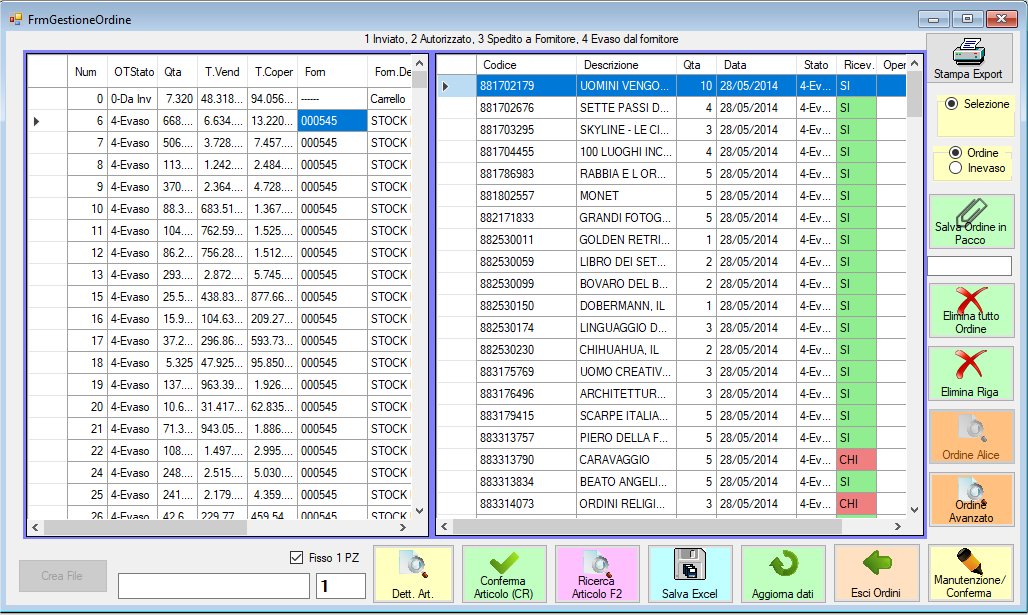This screenshot has width=1028, height=615.
Task: Click Elimina Riga red X button
Action: click(x=971, y=374)
